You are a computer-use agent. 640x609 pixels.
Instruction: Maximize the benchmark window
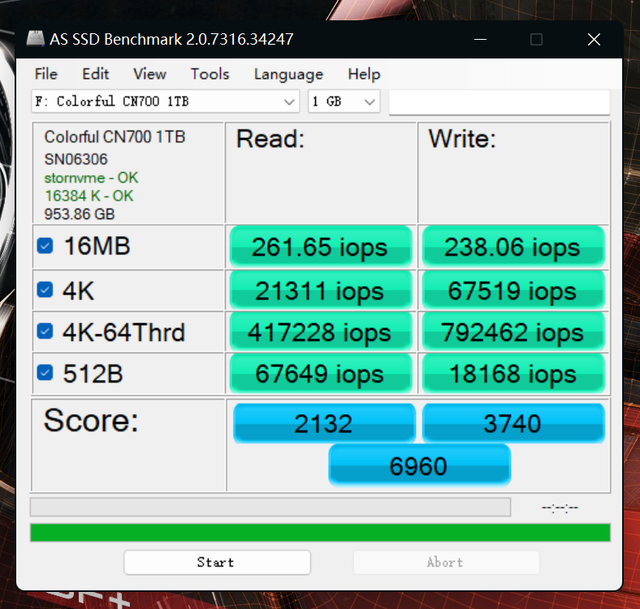point(536,40)
